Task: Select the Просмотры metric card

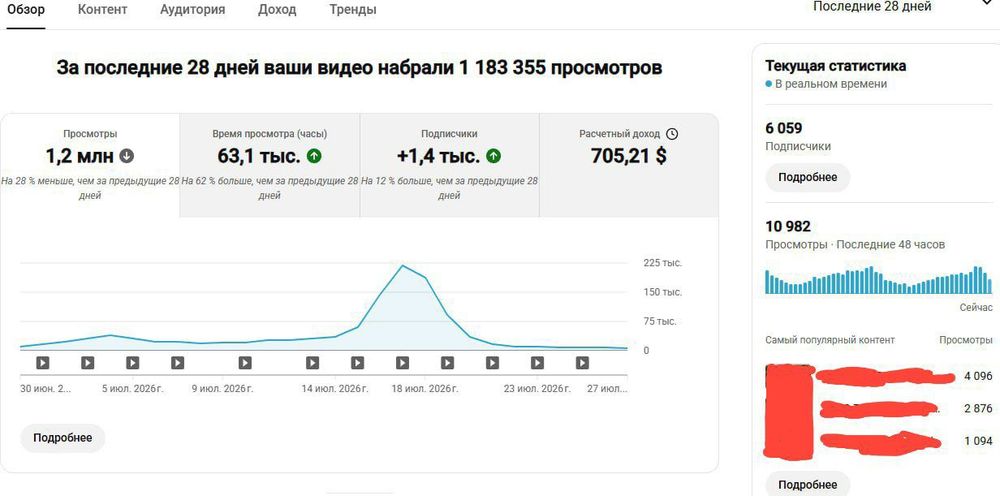Action: pos(90,166)
